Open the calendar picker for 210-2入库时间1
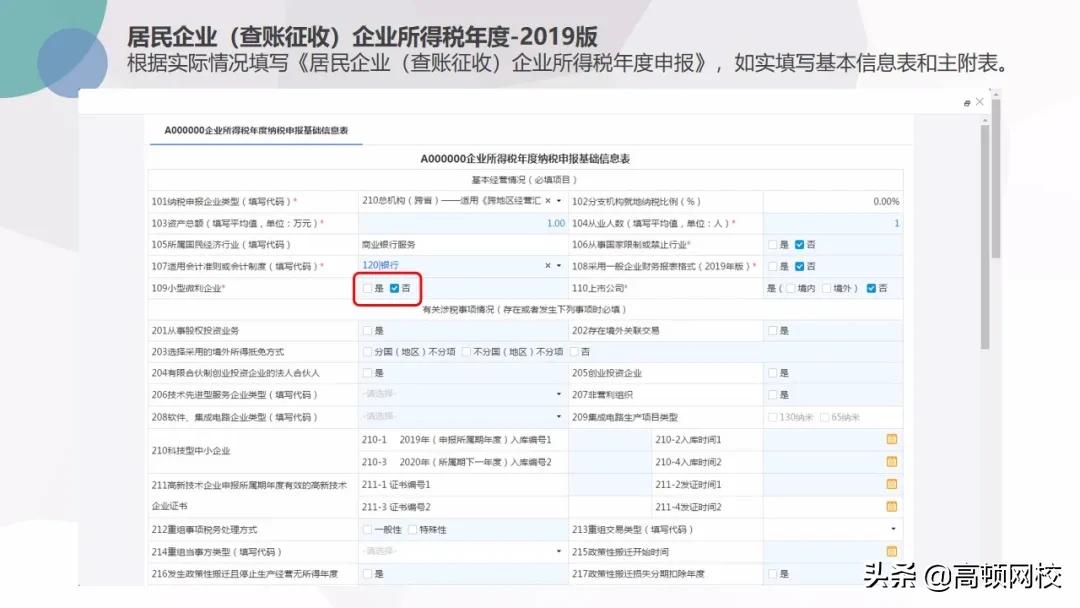The height and width of the screenshot is (608, 1080). (890, 440)
